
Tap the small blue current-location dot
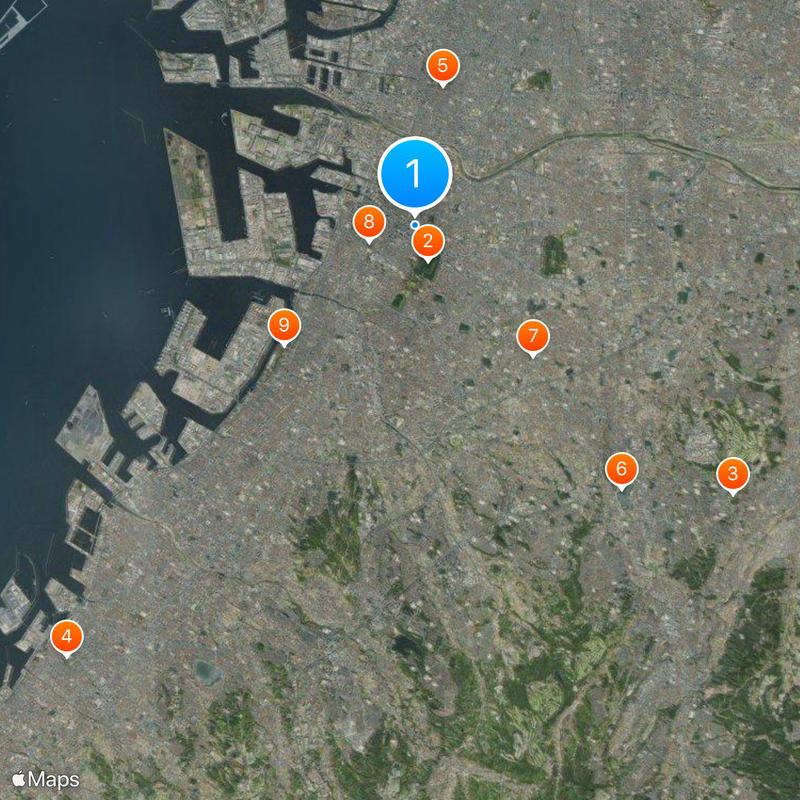(x=415, y=224)
